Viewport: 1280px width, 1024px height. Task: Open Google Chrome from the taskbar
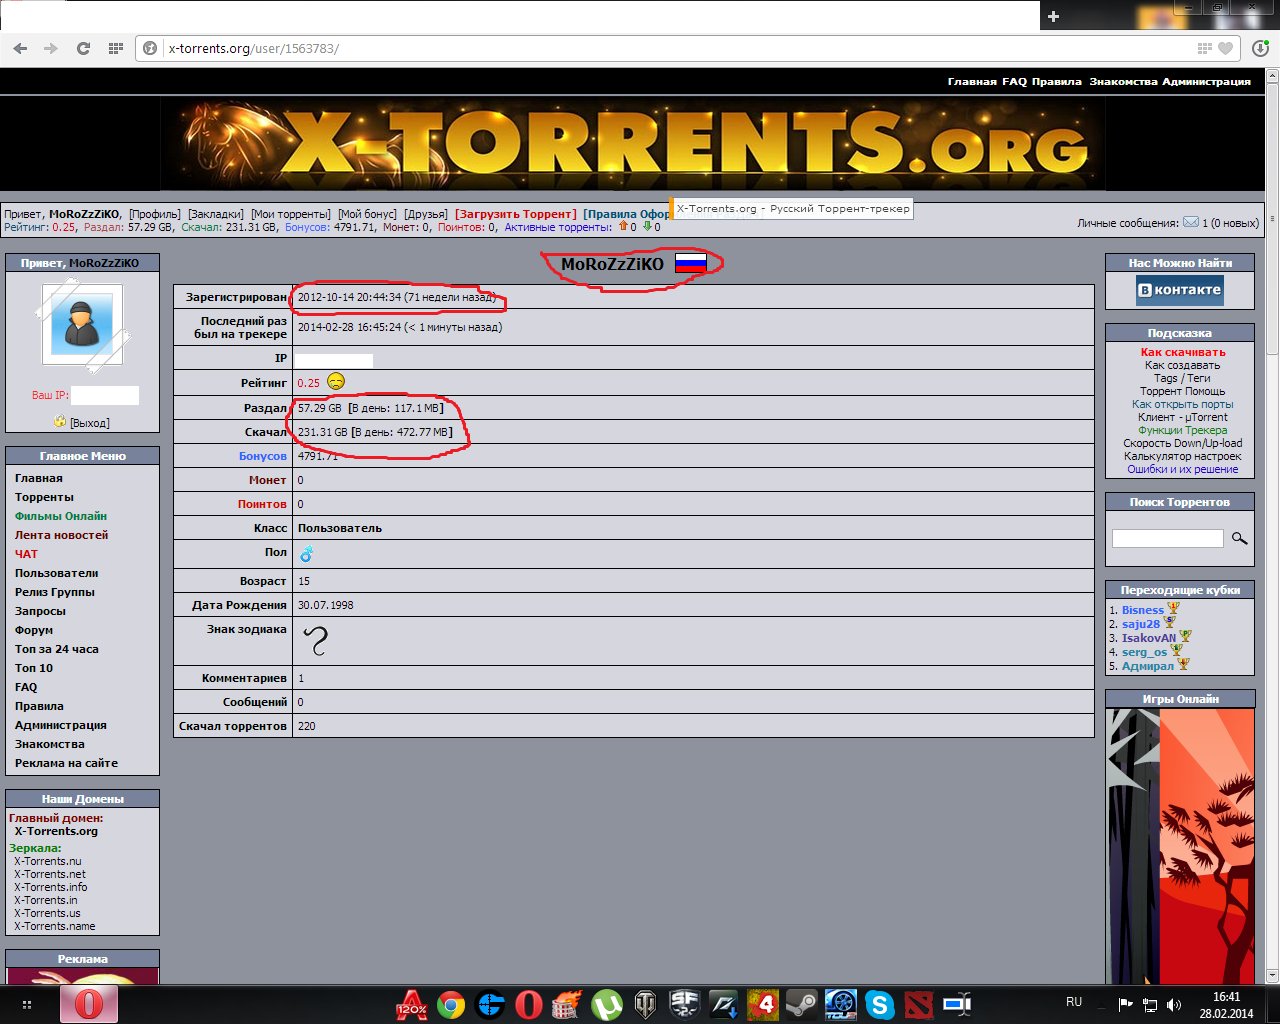point(451,1004)
